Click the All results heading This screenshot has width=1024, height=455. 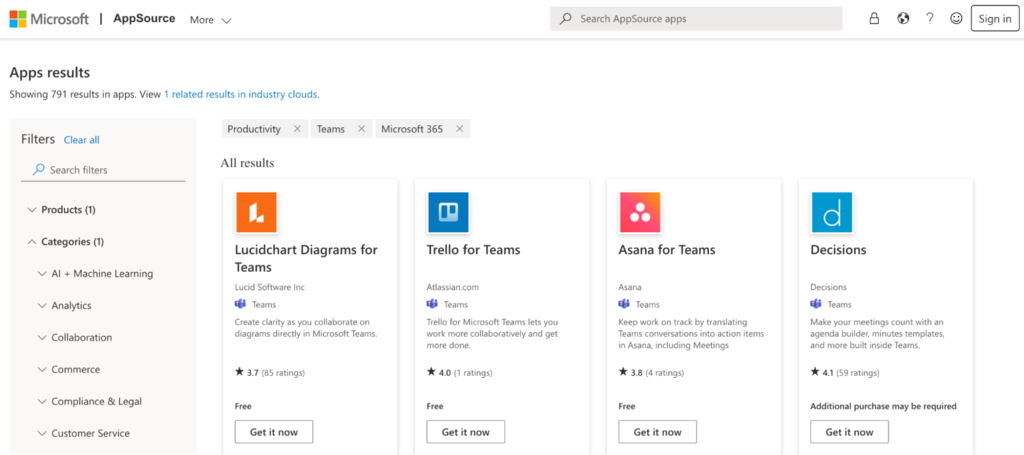pos(247,163)
